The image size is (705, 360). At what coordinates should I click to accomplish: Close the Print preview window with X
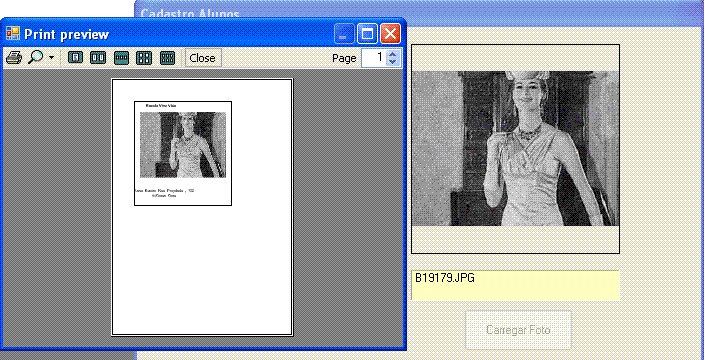pyautogui.click(x=390, y=34)
